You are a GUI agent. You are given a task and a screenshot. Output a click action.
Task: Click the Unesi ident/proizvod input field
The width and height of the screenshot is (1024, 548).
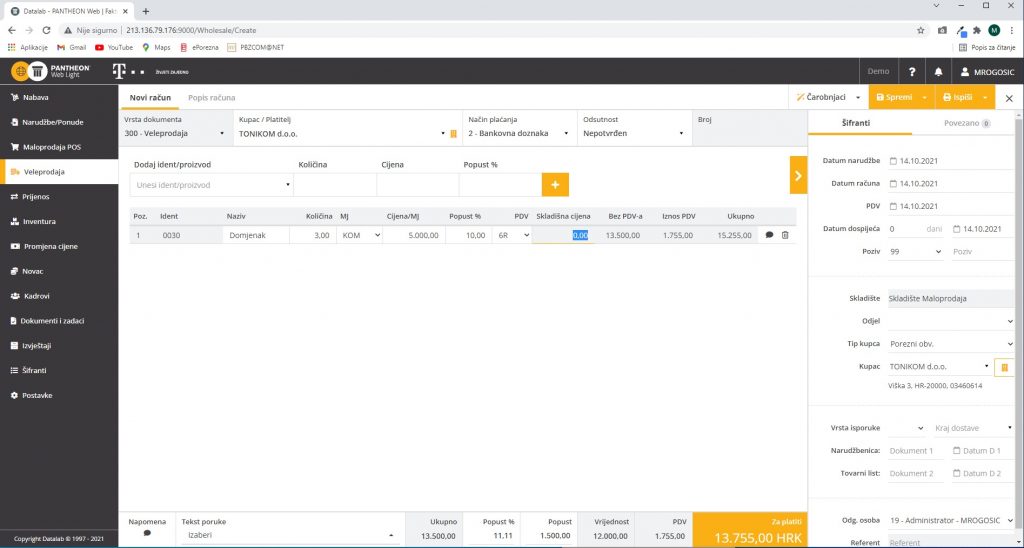tap(208, 185)
